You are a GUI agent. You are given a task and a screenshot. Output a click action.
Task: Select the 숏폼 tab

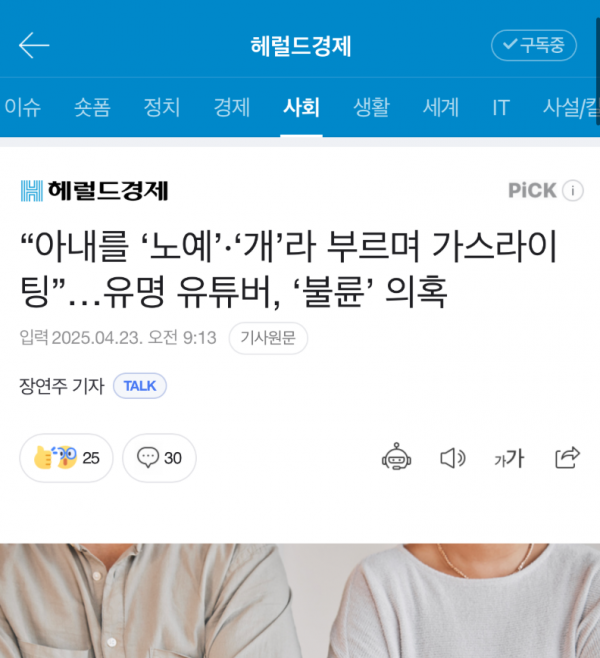(x=92, y=107)
